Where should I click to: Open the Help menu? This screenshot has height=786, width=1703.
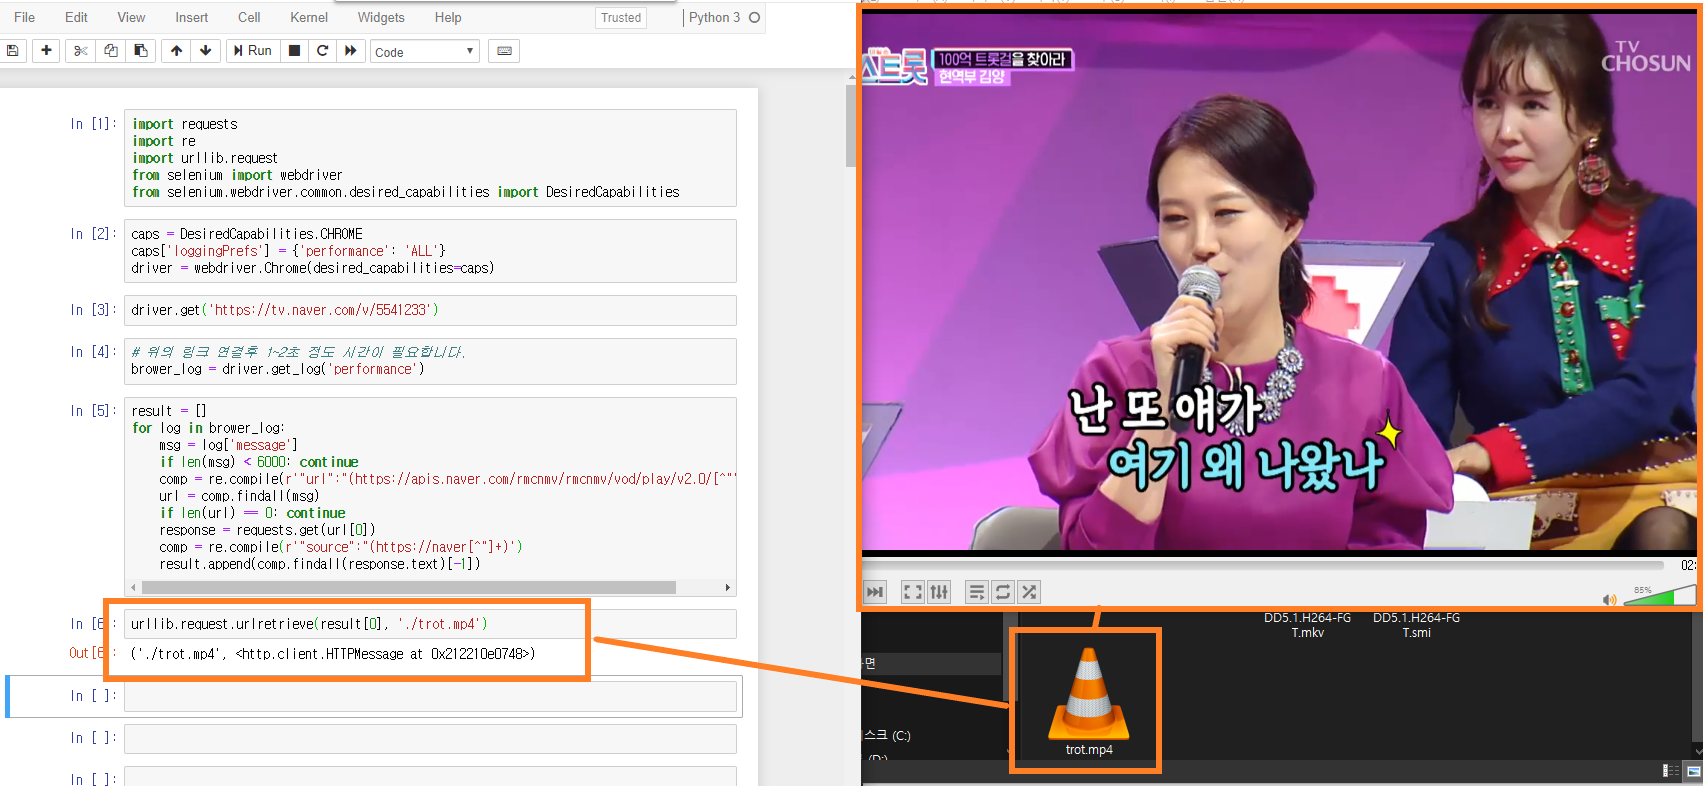coord(448,17)
